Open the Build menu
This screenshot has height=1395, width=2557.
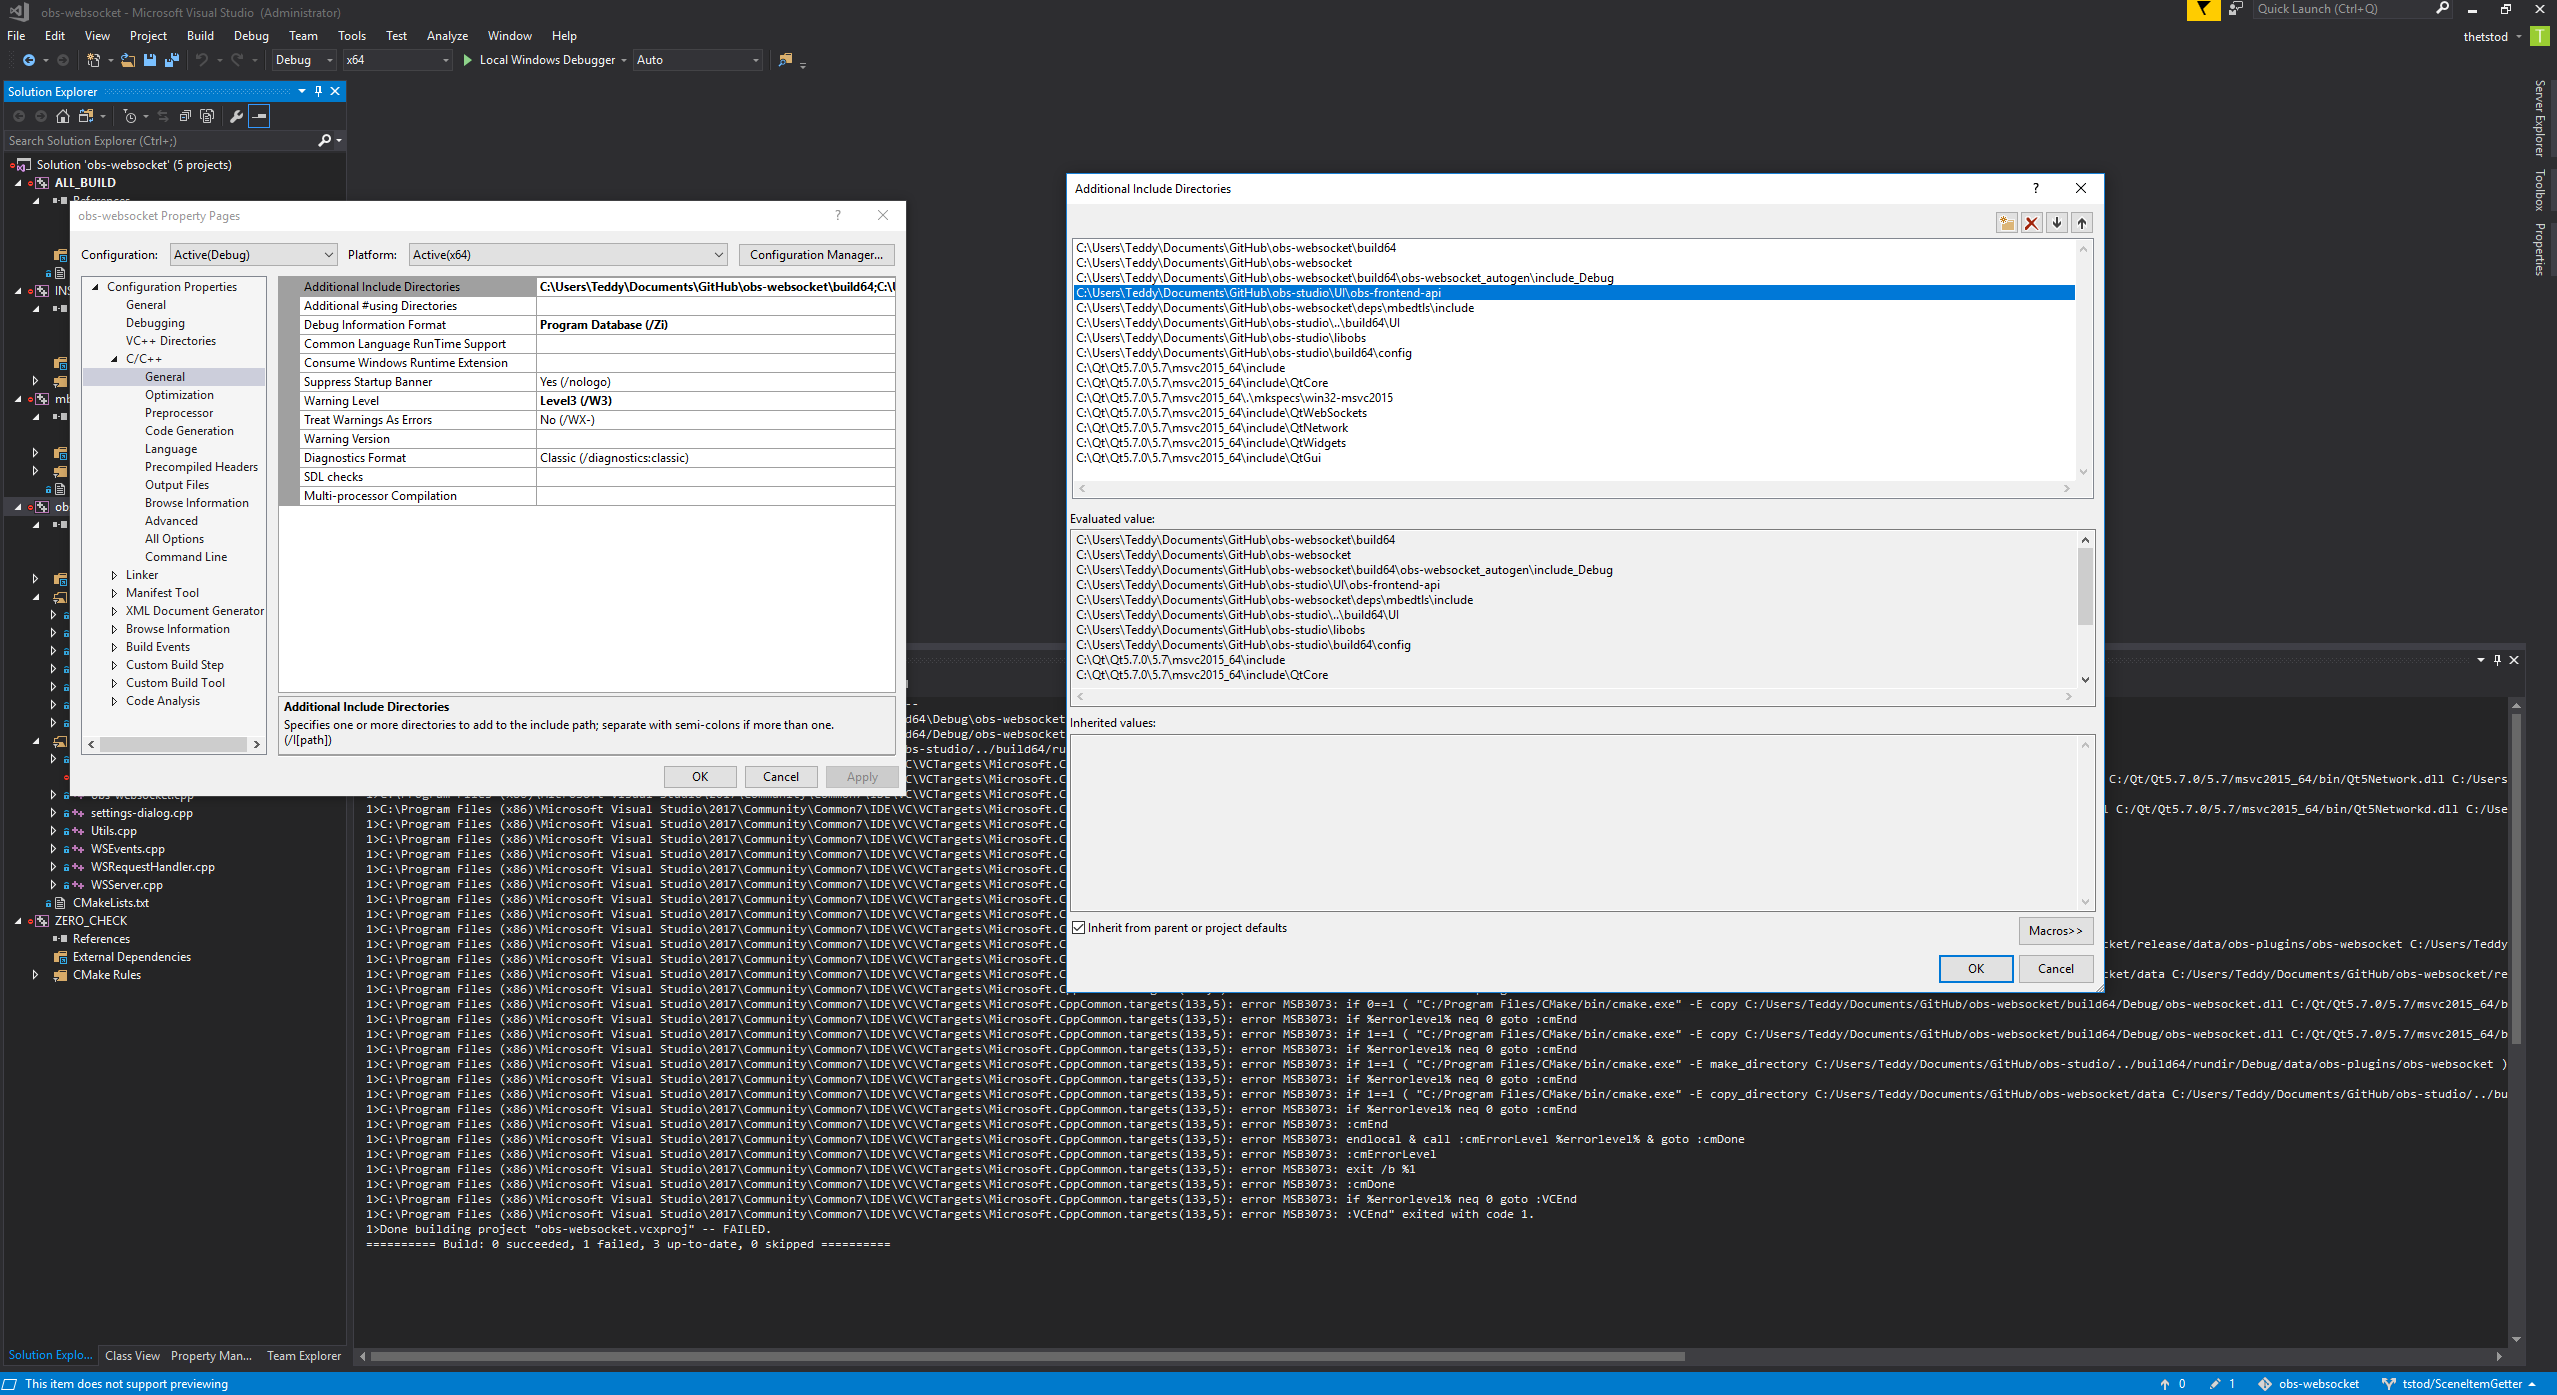pyautogui.click(x=200, y=35)
